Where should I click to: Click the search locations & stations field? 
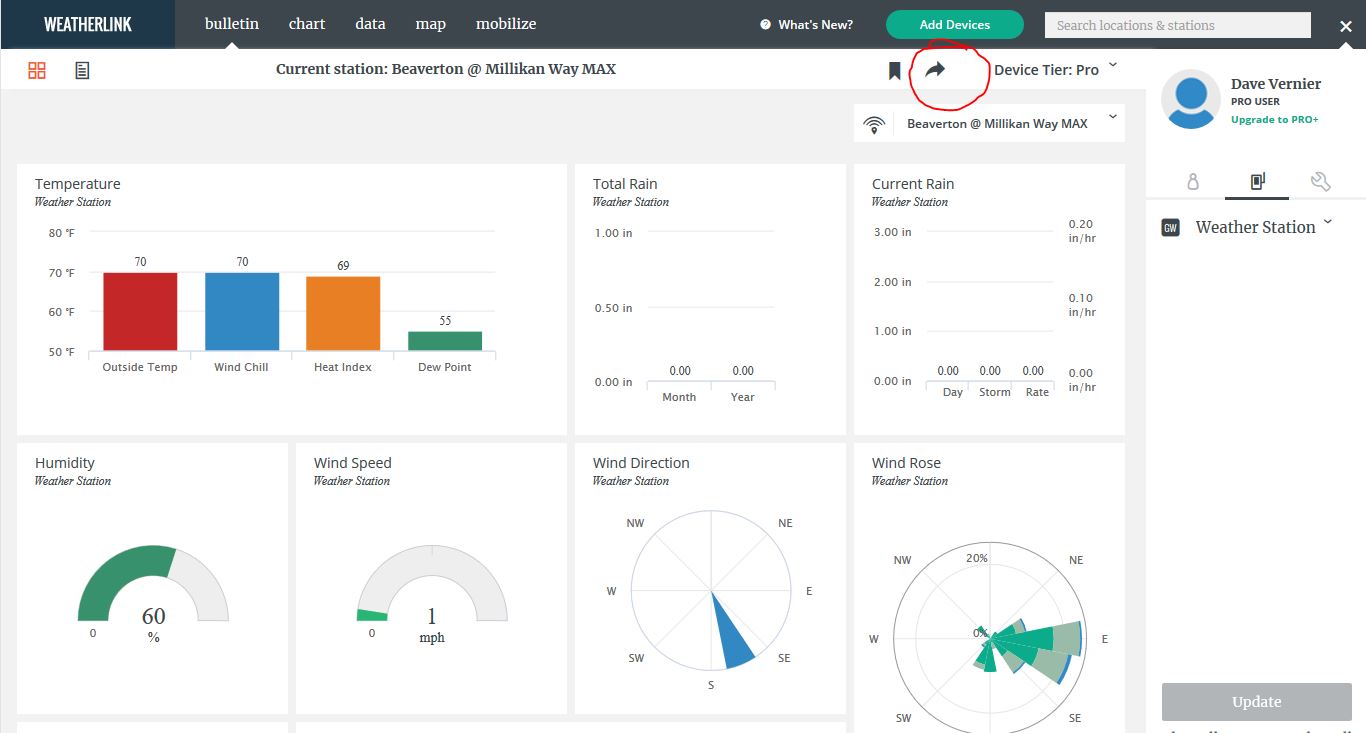click(x=1178, y=25)
